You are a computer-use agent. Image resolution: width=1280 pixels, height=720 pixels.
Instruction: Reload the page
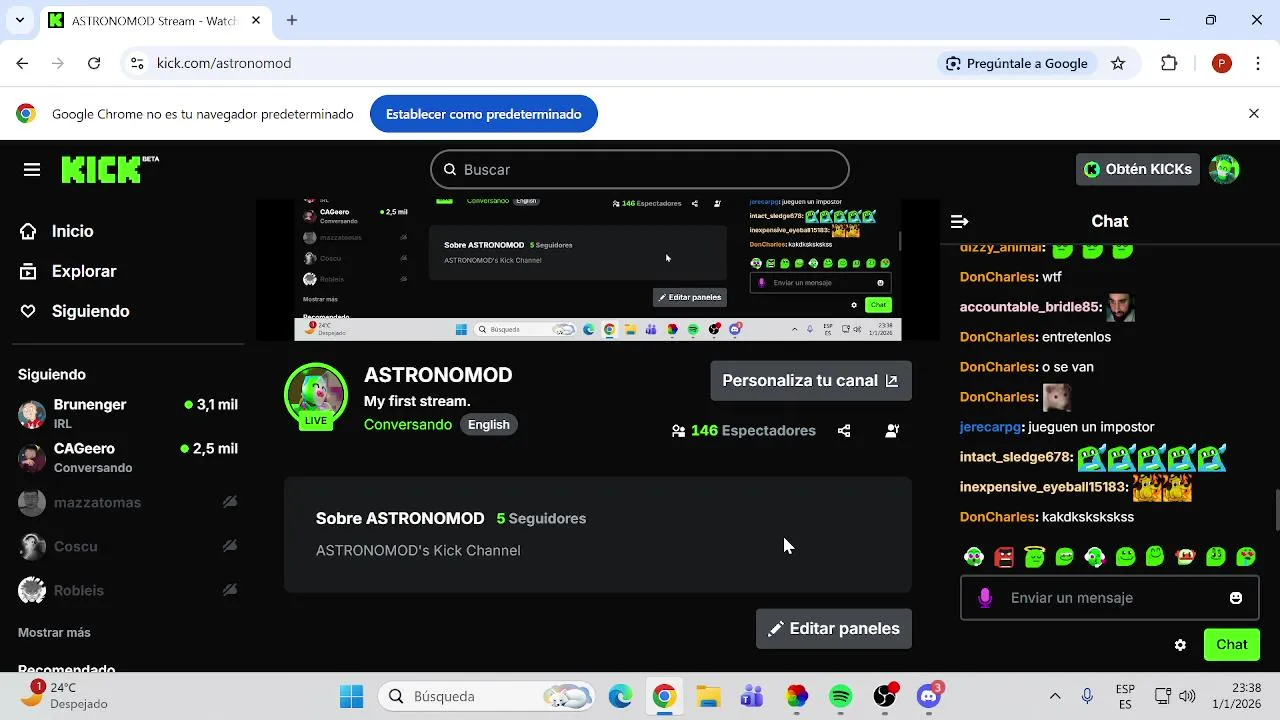click(x=94, y=63)
